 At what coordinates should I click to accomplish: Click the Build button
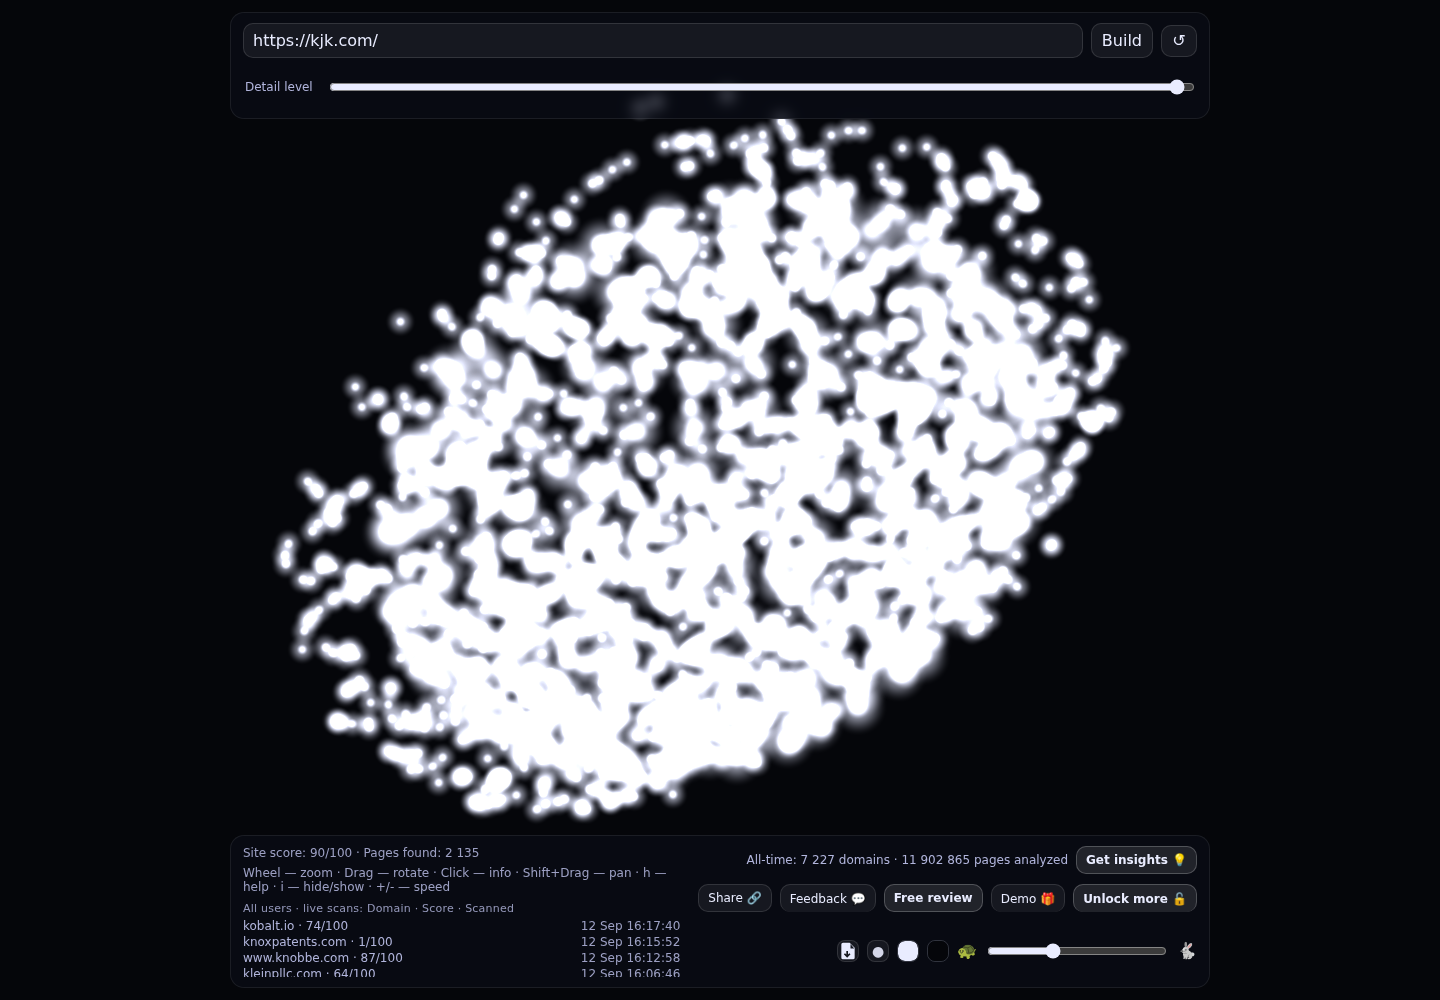(1122, 41)
